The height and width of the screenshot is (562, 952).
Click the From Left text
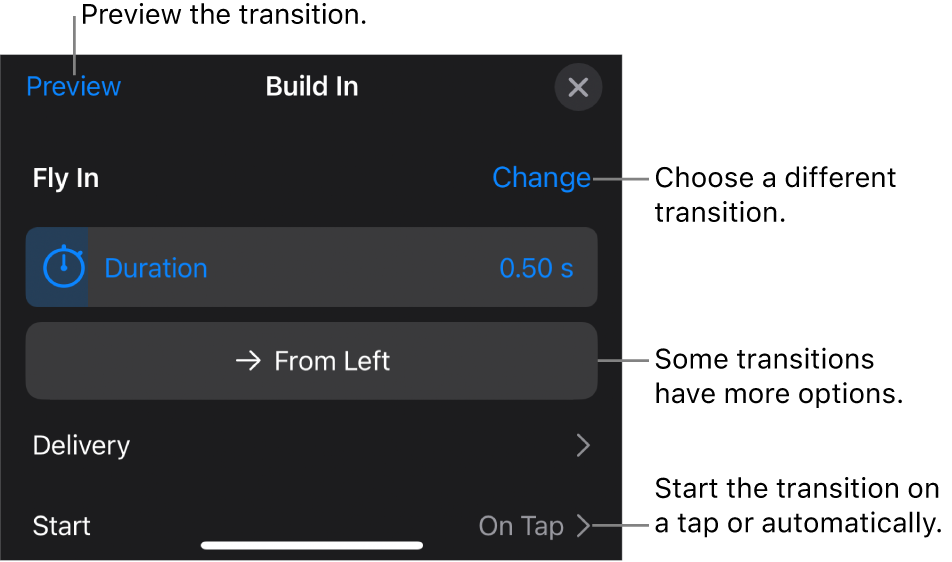click(x=332, y=361)
